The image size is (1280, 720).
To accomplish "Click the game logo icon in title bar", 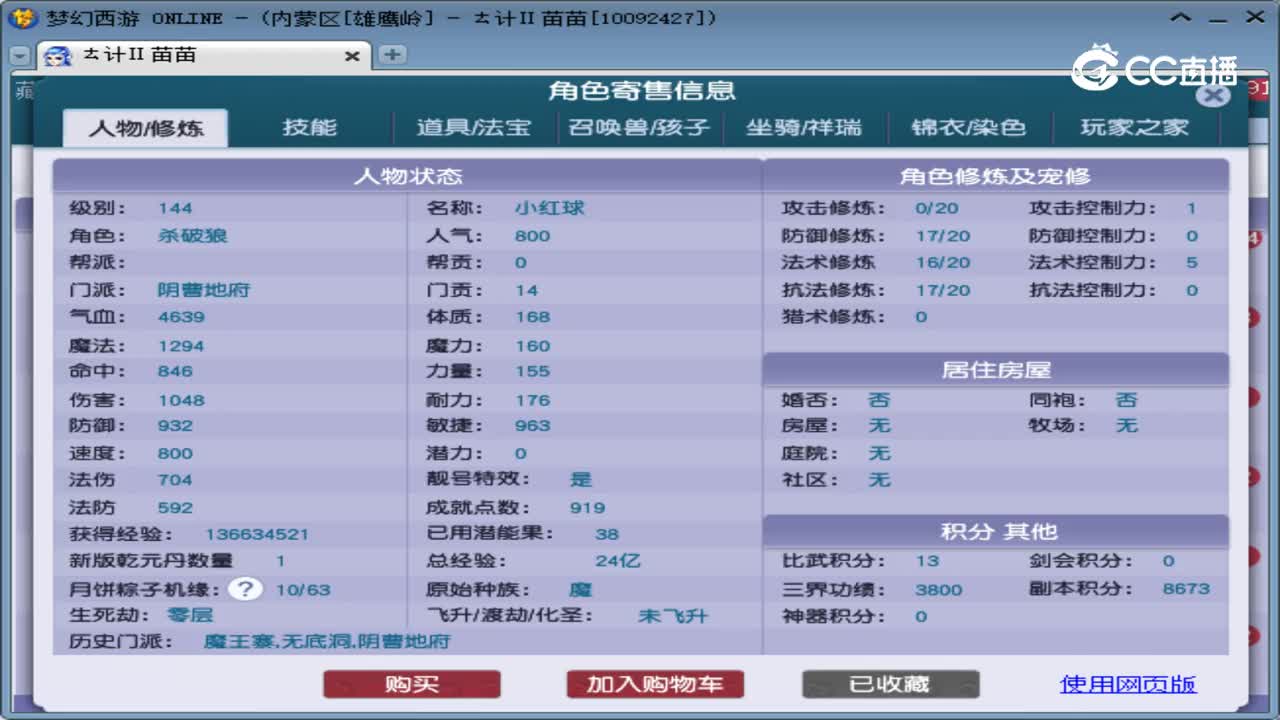I will coord(22,18).
